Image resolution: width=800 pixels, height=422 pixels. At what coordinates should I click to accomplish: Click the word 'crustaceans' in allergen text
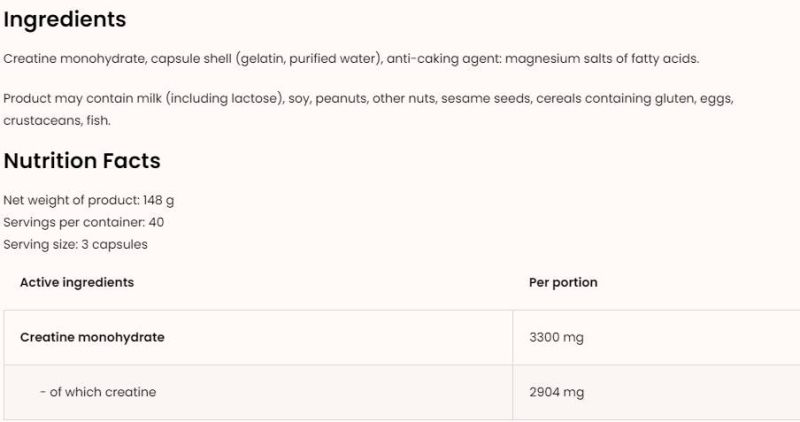point(39,121)
